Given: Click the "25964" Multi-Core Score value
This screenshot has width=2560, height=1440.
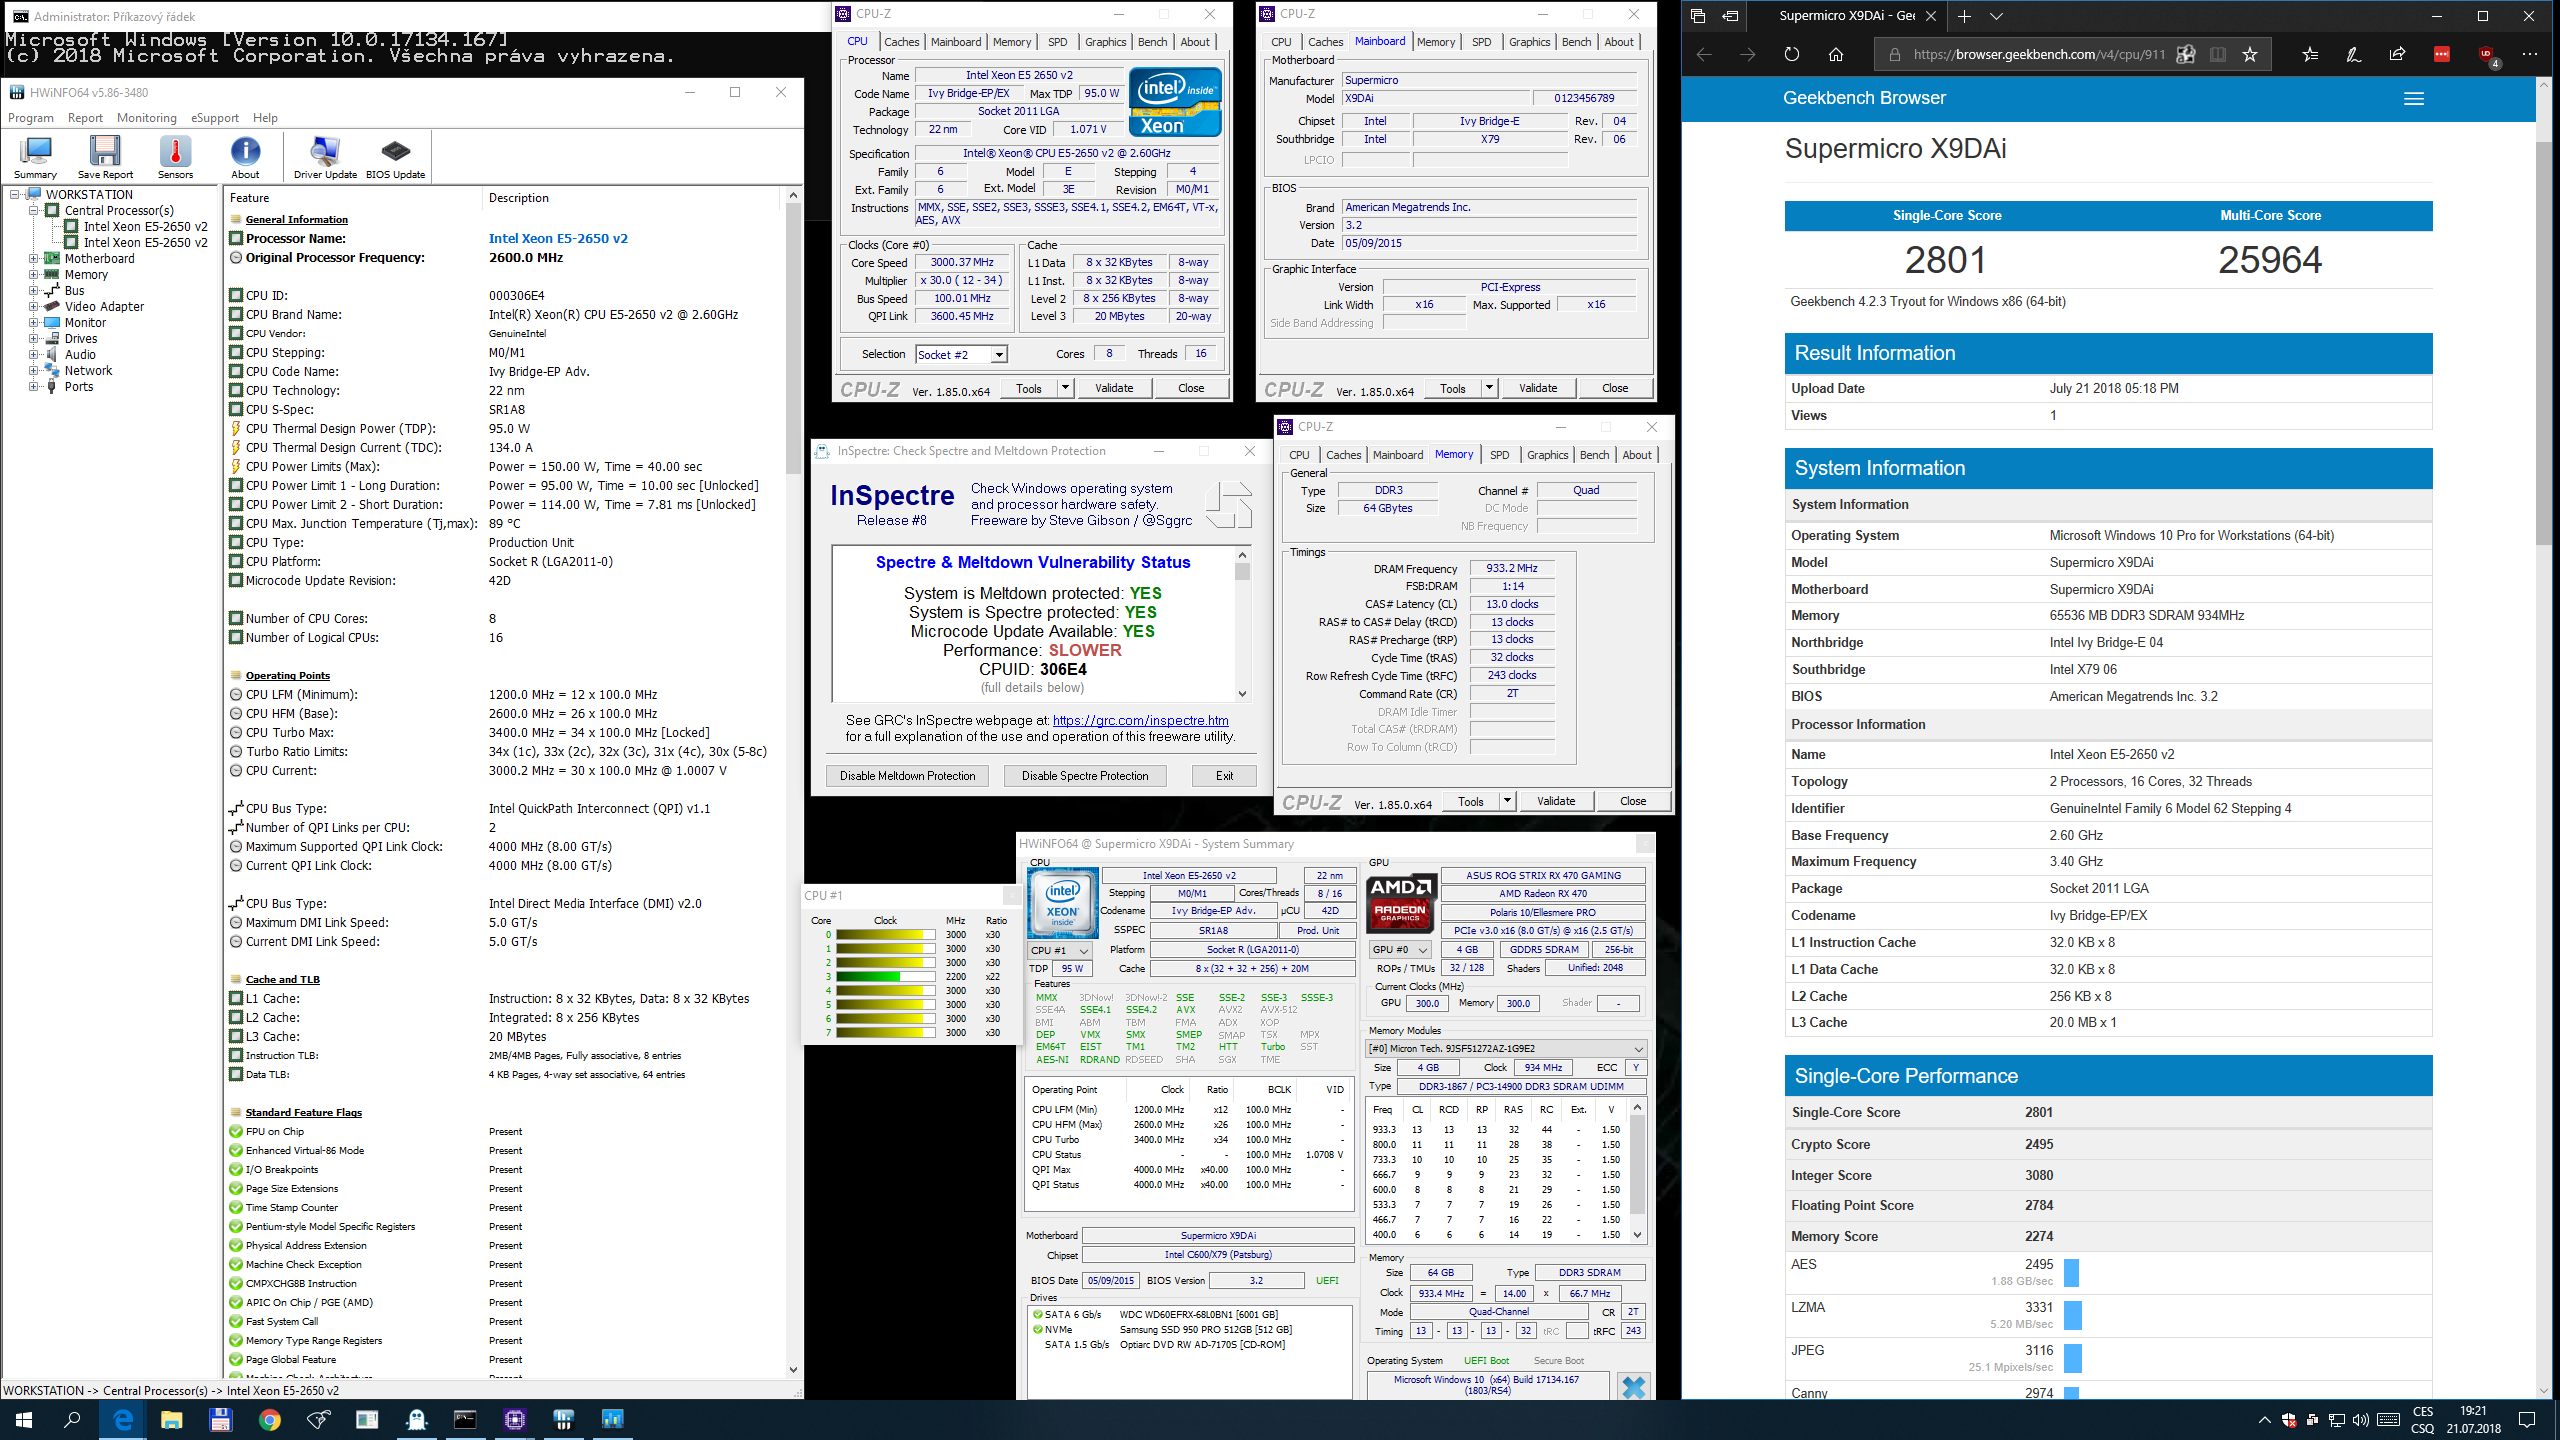Looking at the screenshot, I should tap(2269, 260).
